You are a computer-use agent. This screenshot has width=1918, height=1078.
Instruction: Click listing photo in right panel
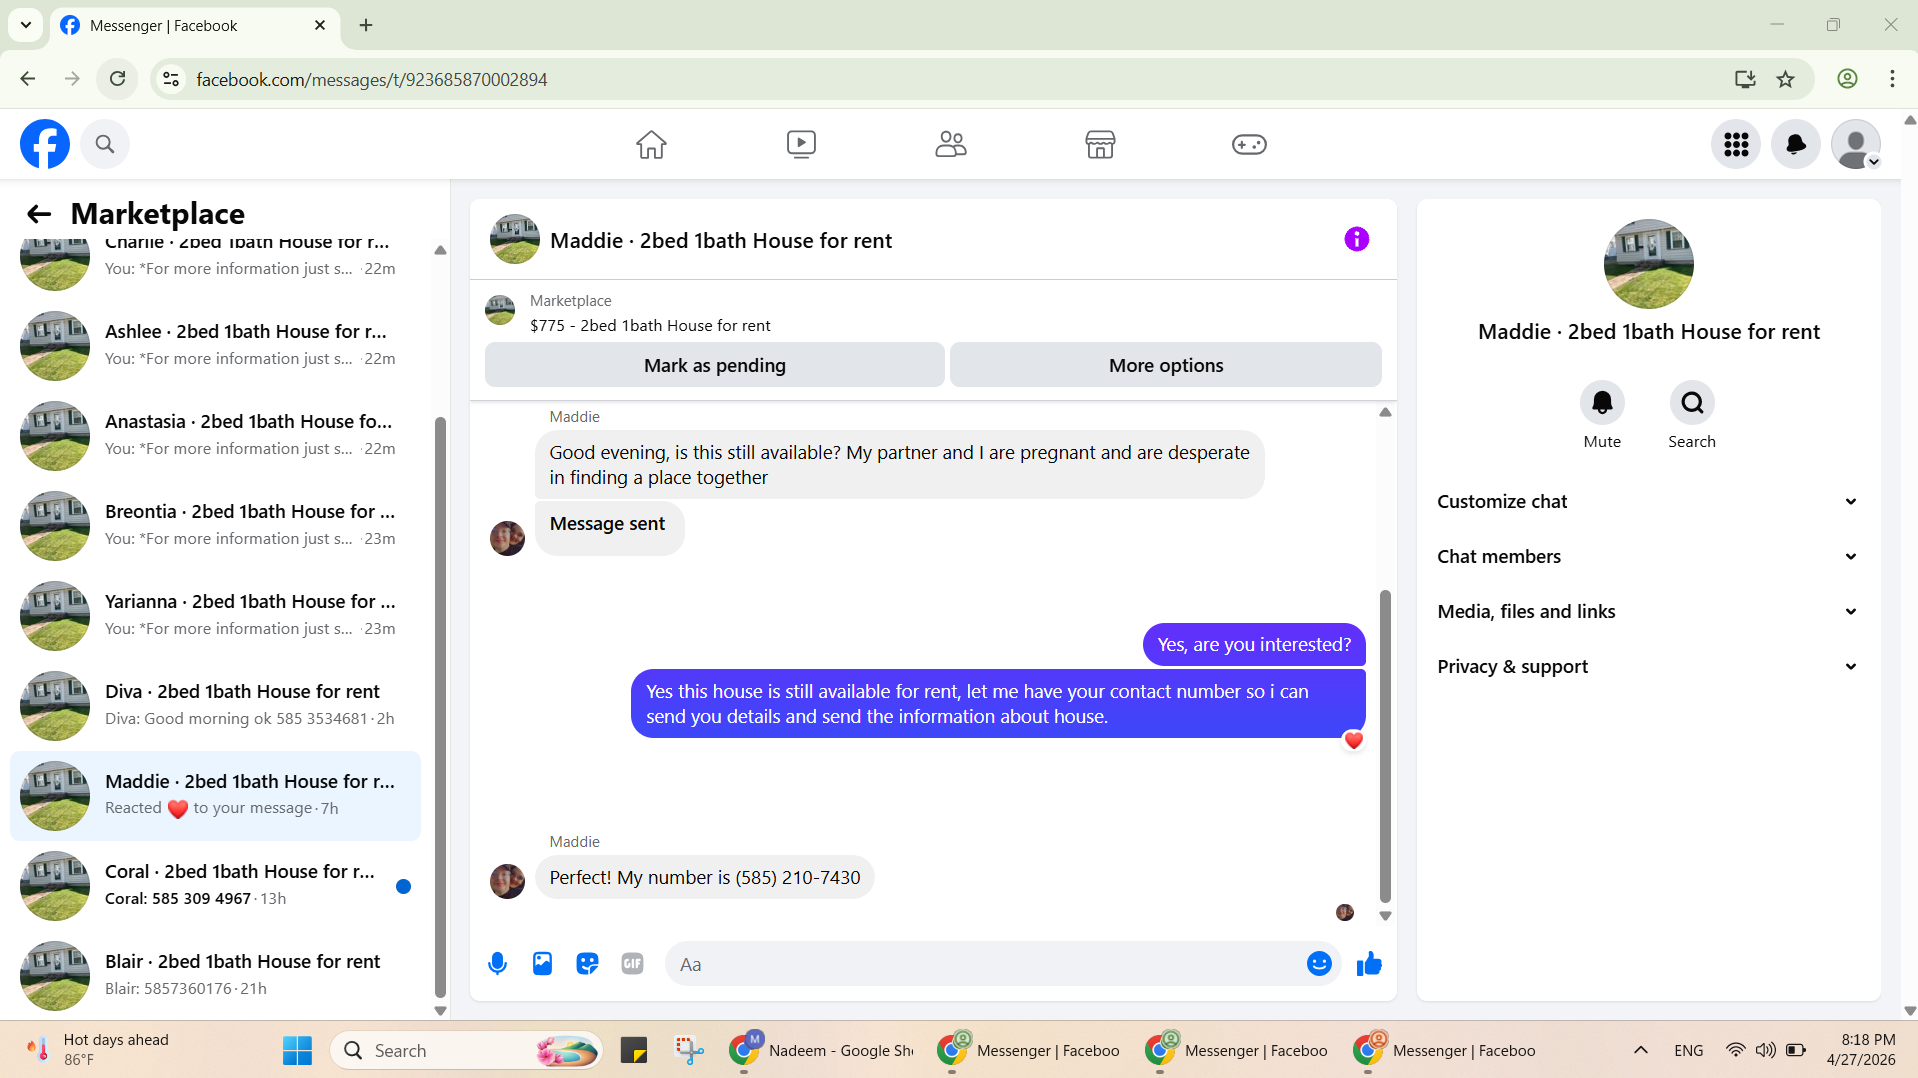[x=1648, y=264]
